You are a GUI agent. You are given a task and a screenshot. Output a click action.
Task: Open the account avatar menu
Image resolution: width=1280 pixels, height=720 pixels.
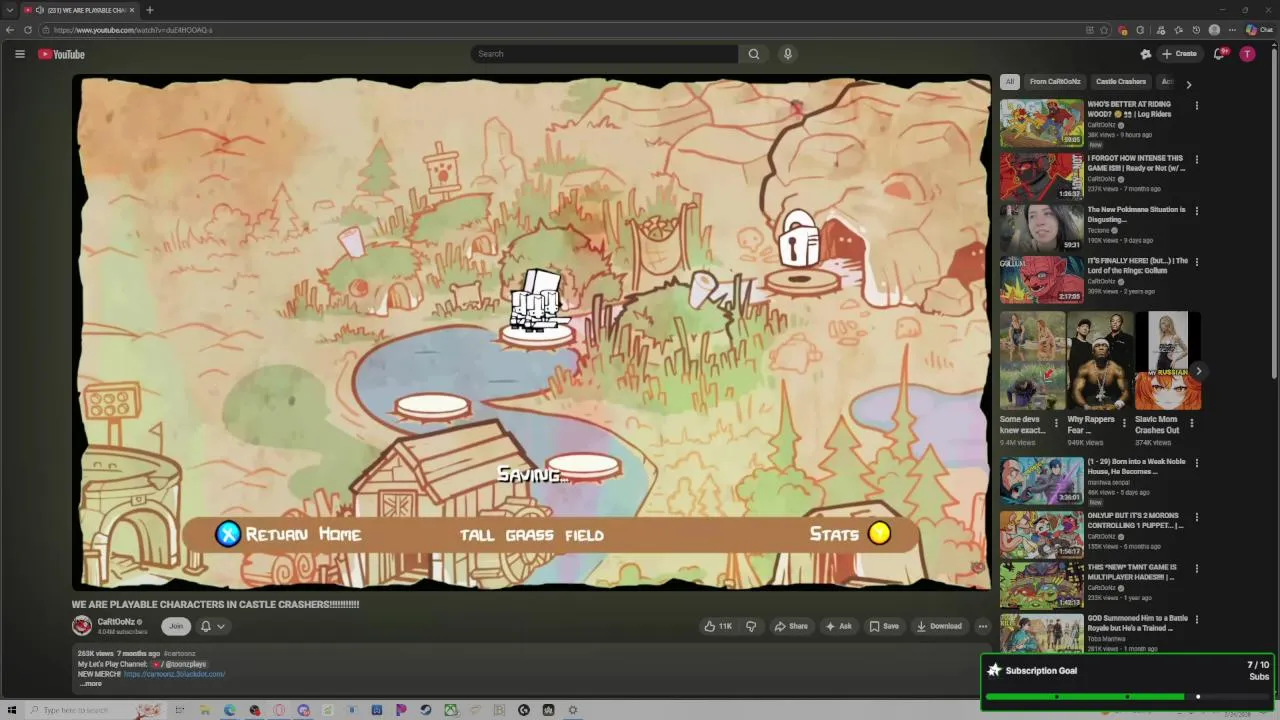tap(1247, 54)
